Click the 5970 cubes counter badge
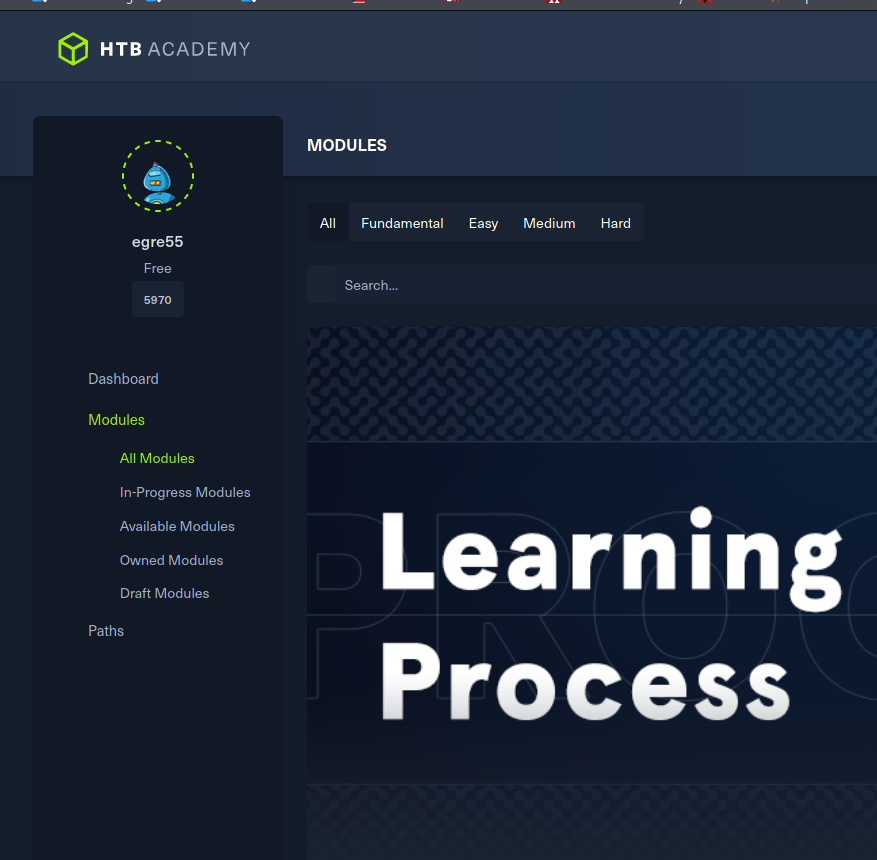Image resolution: width=877 pixels, height=860 pixels. point(157,298)
